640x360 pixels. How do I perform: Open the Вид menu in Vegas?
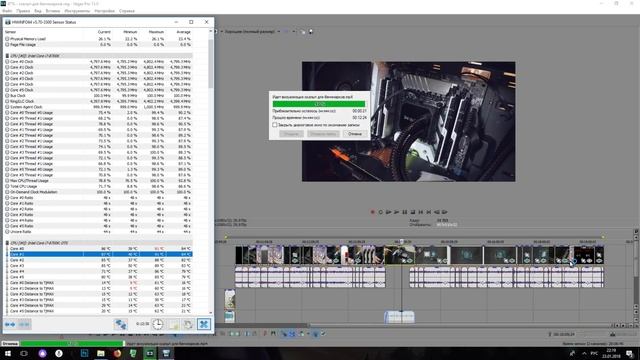[x=38, y=11]
